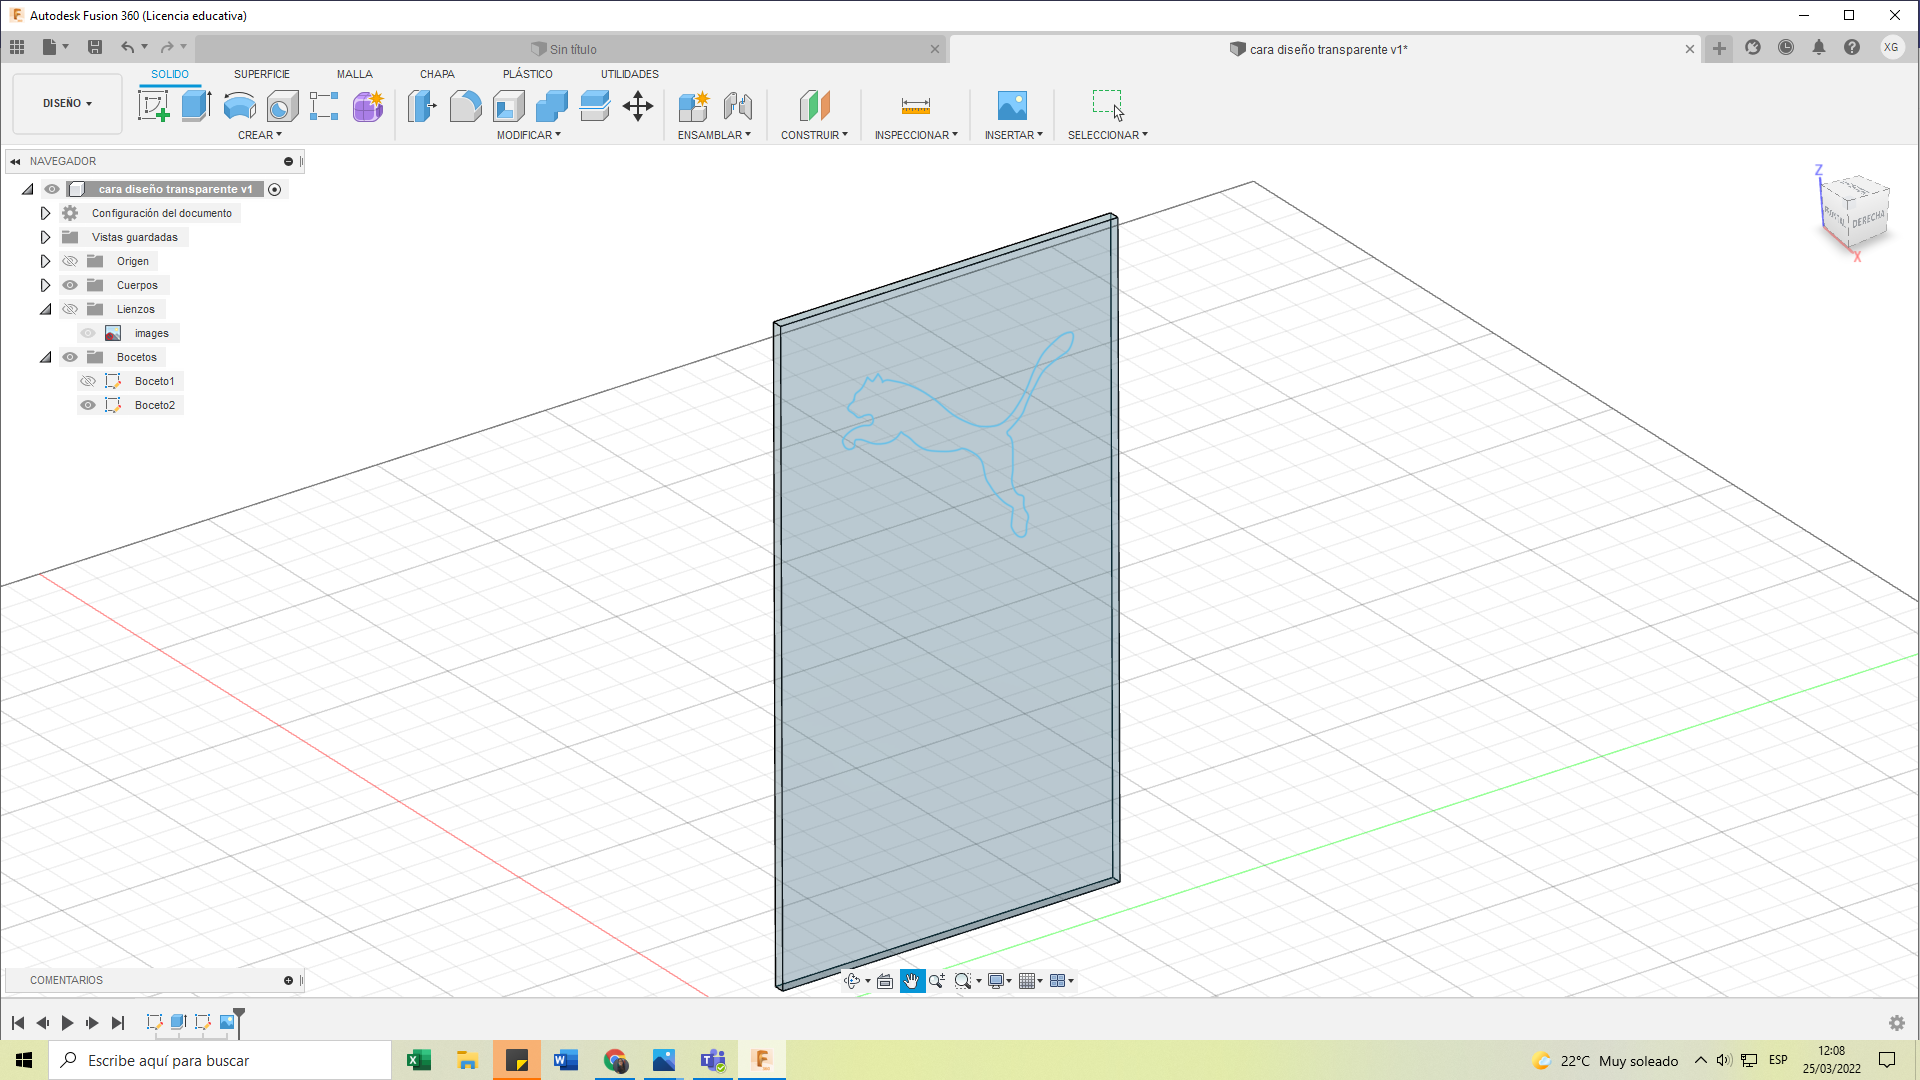
Task: Open the MODIFICAR menu
Action: tap(528, 135)
